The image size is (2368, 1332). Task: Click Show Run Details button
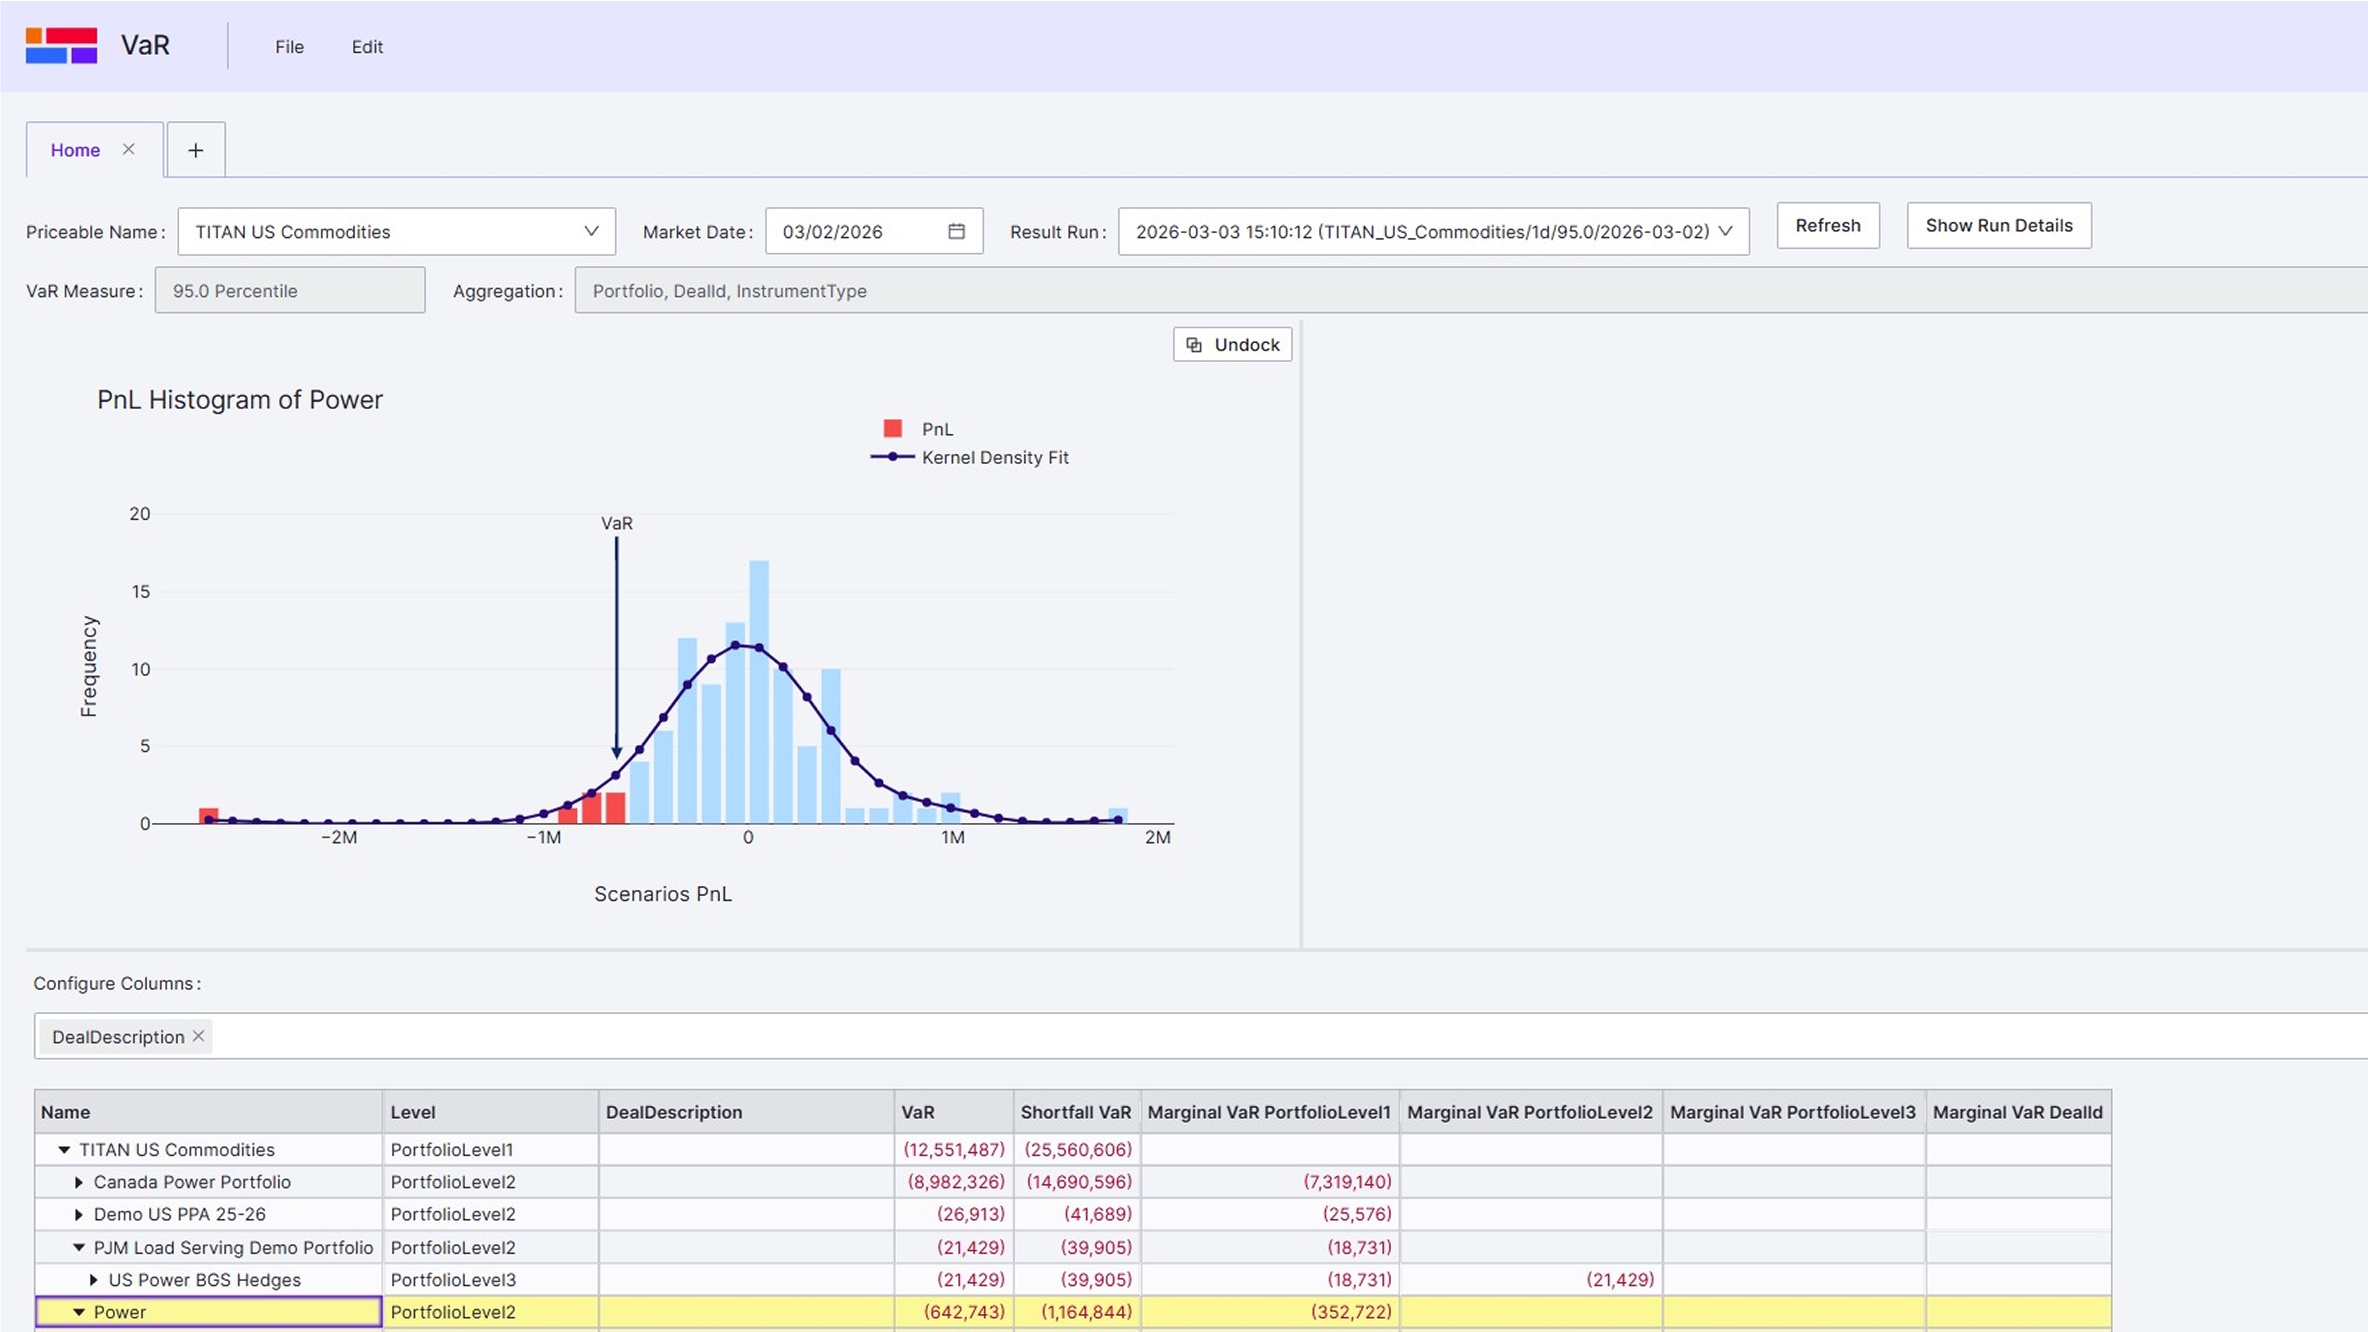(1999, 225)
